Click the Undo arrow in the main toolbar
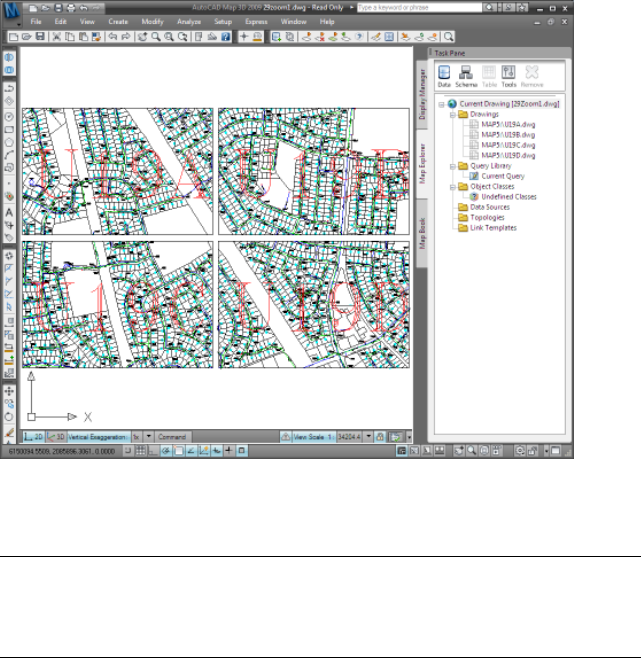This screenshot has height=658, width=641. pos(111,36)
